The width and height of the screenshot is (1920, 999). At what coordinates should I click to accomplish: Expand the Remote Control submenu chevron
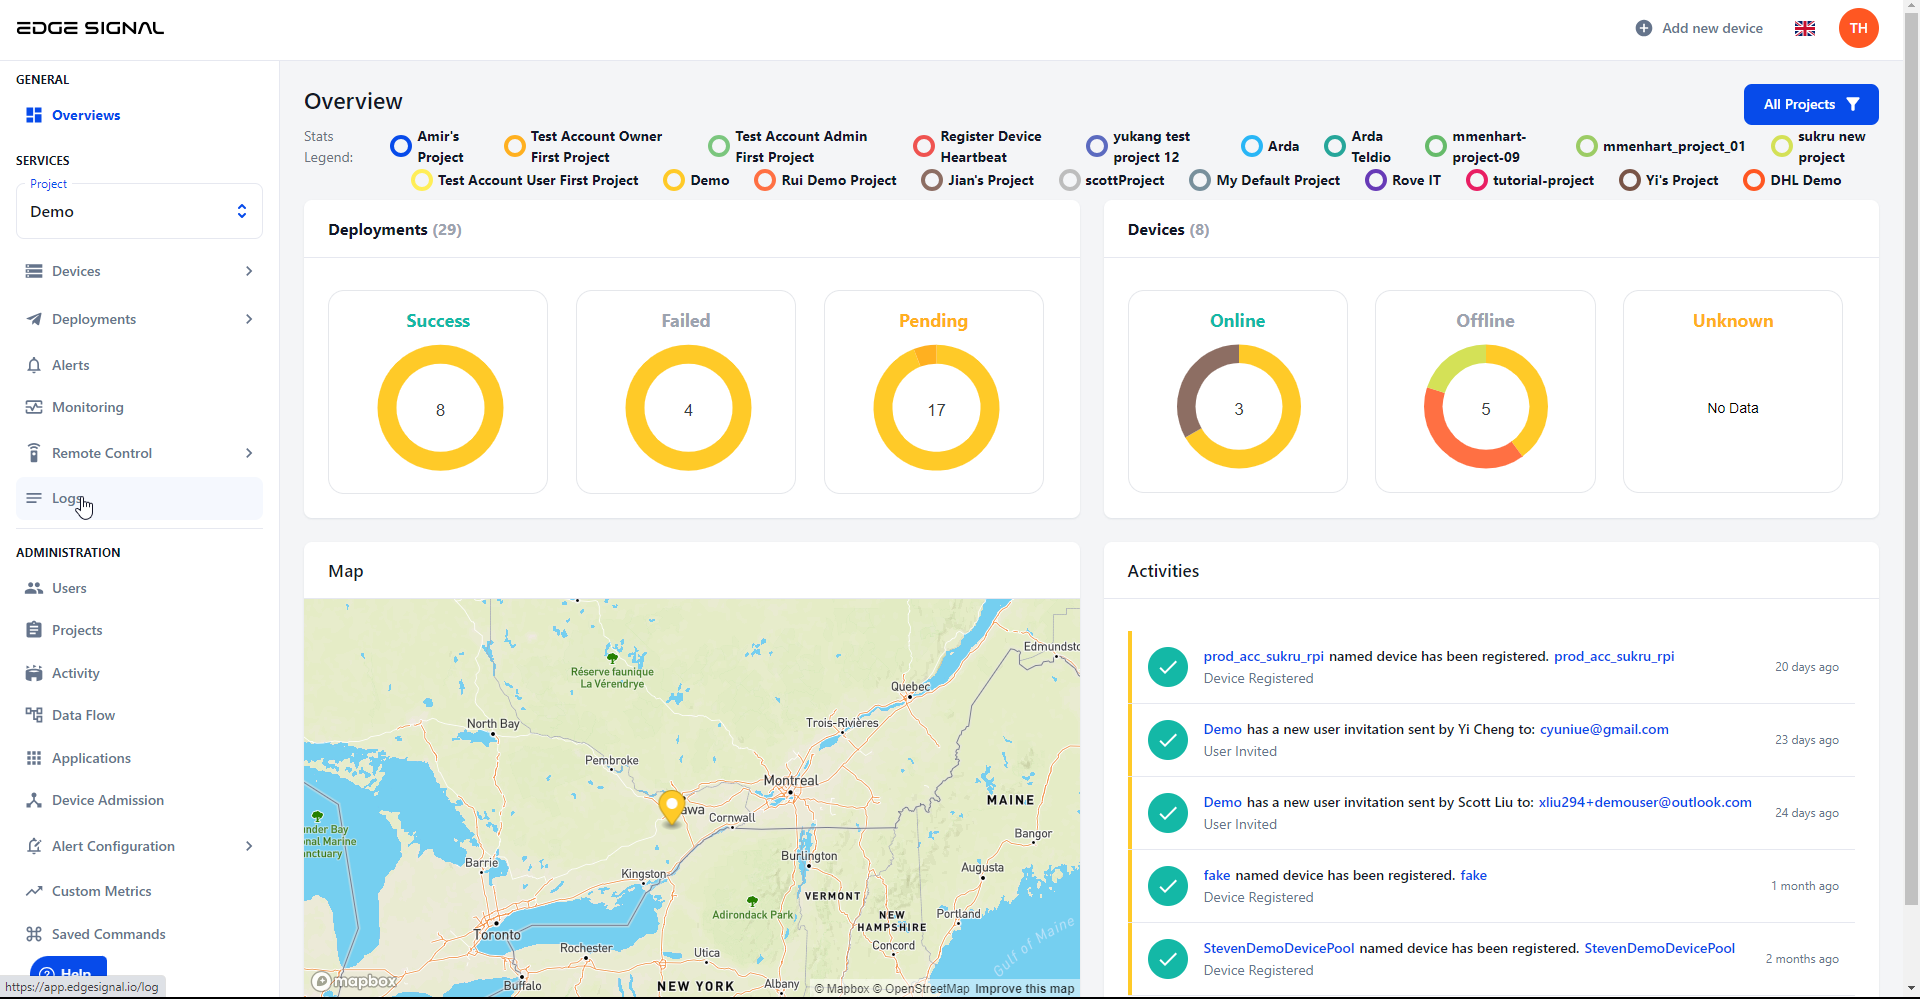(249, 453)
